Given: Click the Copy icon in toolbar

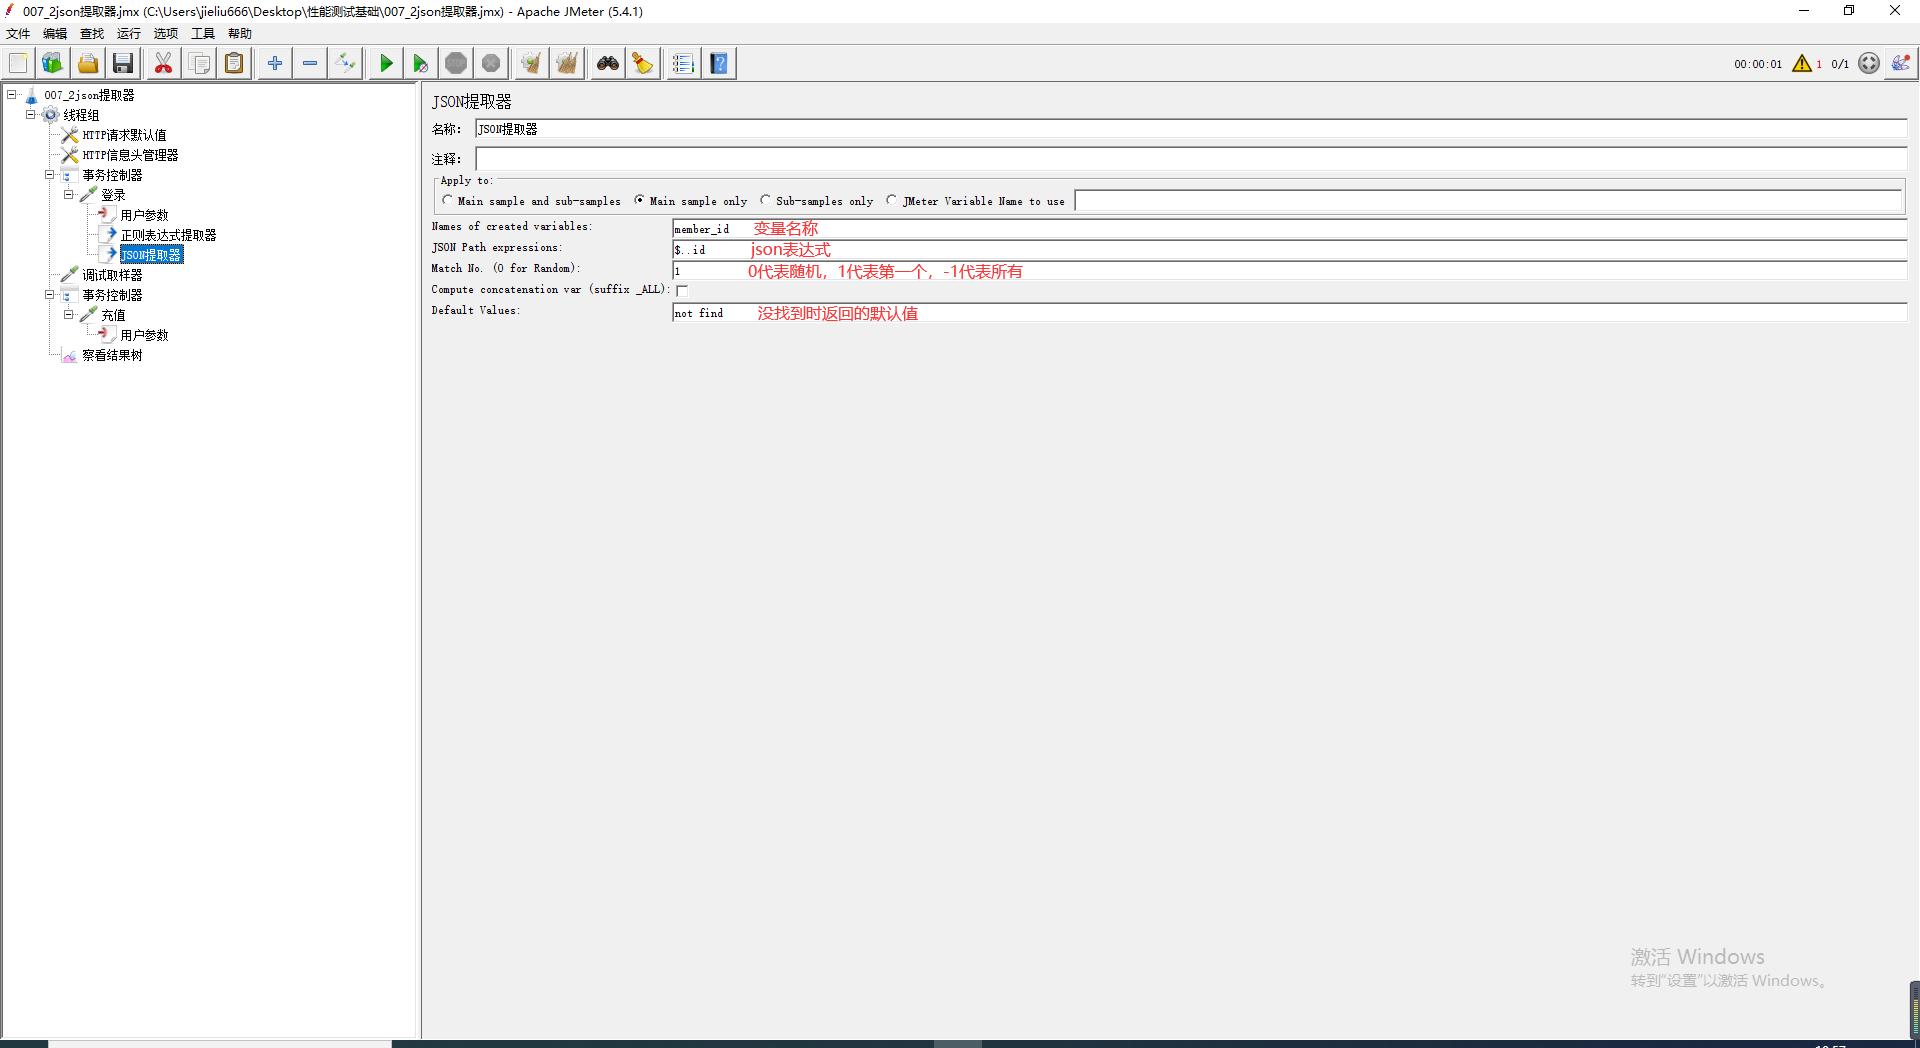Looking at the screenshot, I should pos(199,63).
